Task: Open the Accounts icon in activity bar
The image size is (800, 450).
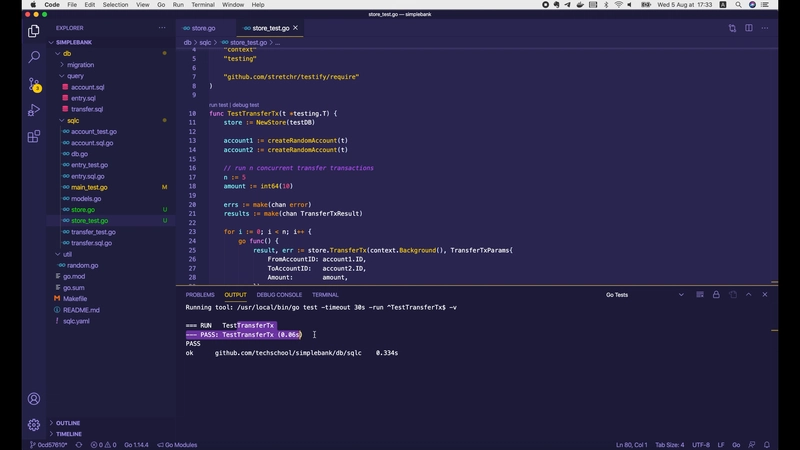Action: (34, 397)
